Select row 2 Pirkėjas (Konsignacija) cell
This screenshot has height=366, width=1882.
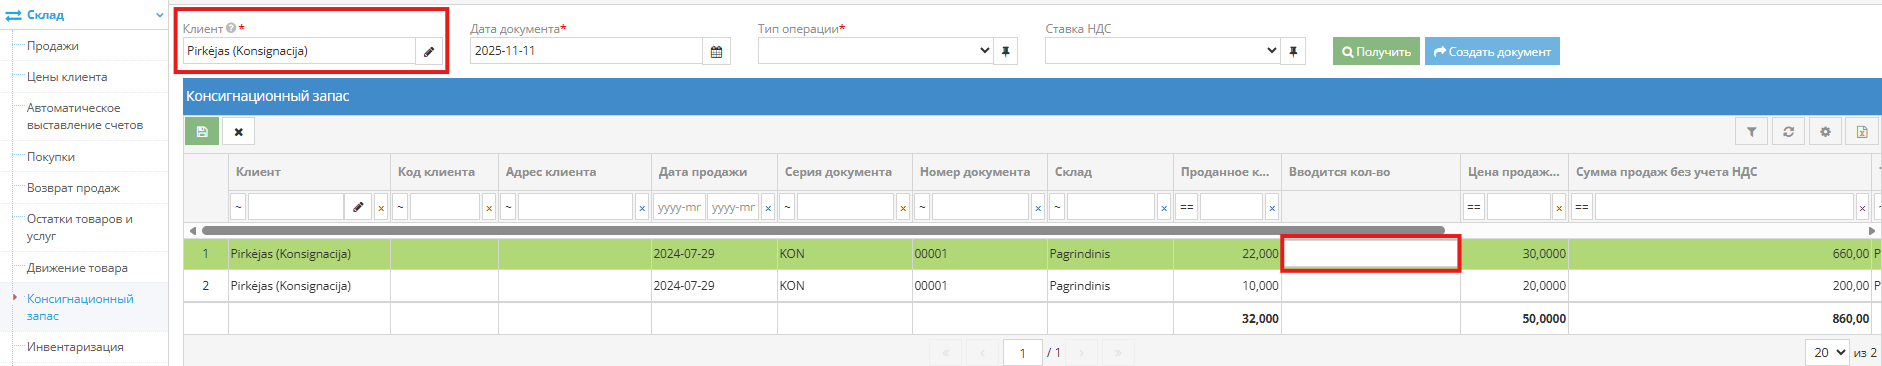(309, 286)
